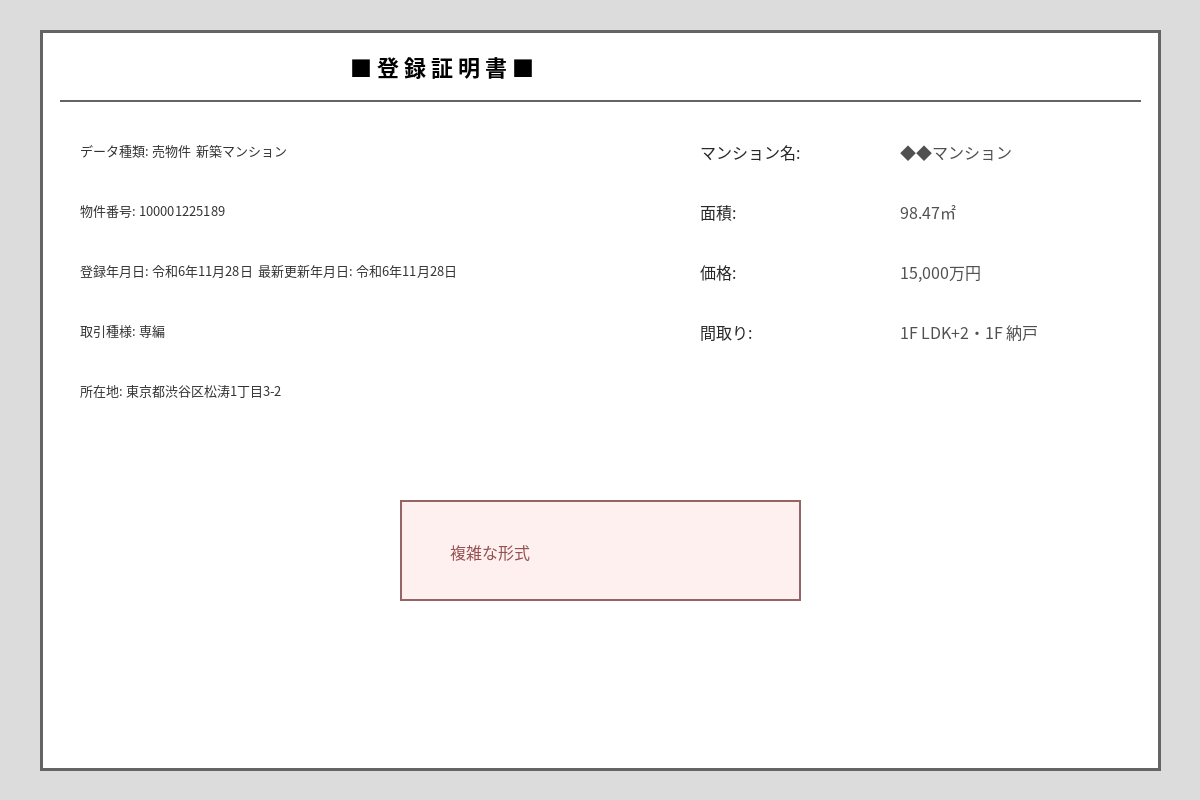1200x800 pixels.
Task: Click the マンション名 field label
Action: pos(748,153)
